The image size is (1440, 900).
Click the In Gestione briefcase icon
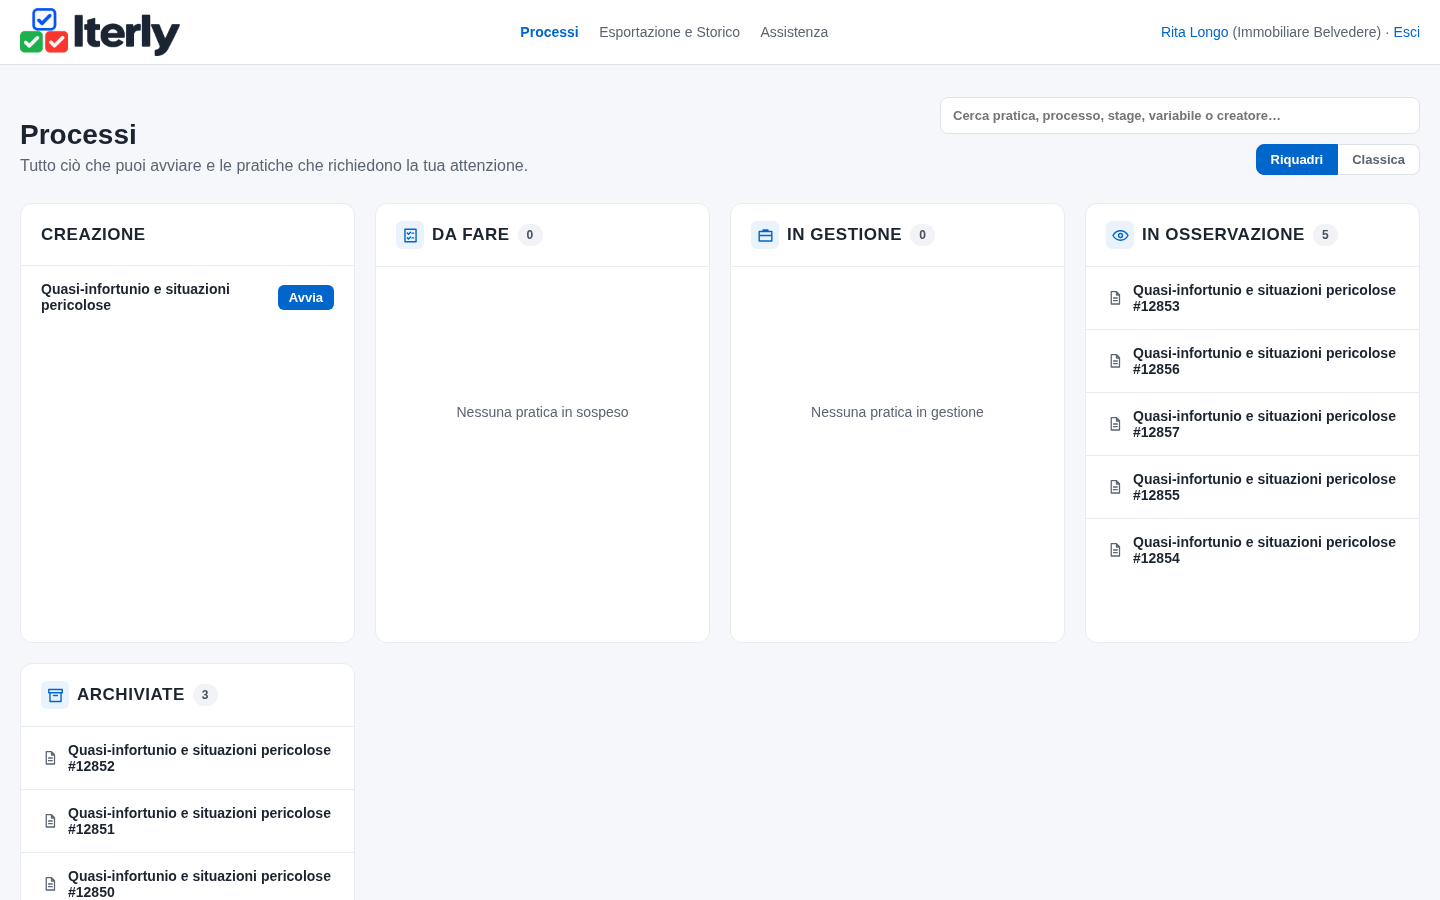coord(765,235)
